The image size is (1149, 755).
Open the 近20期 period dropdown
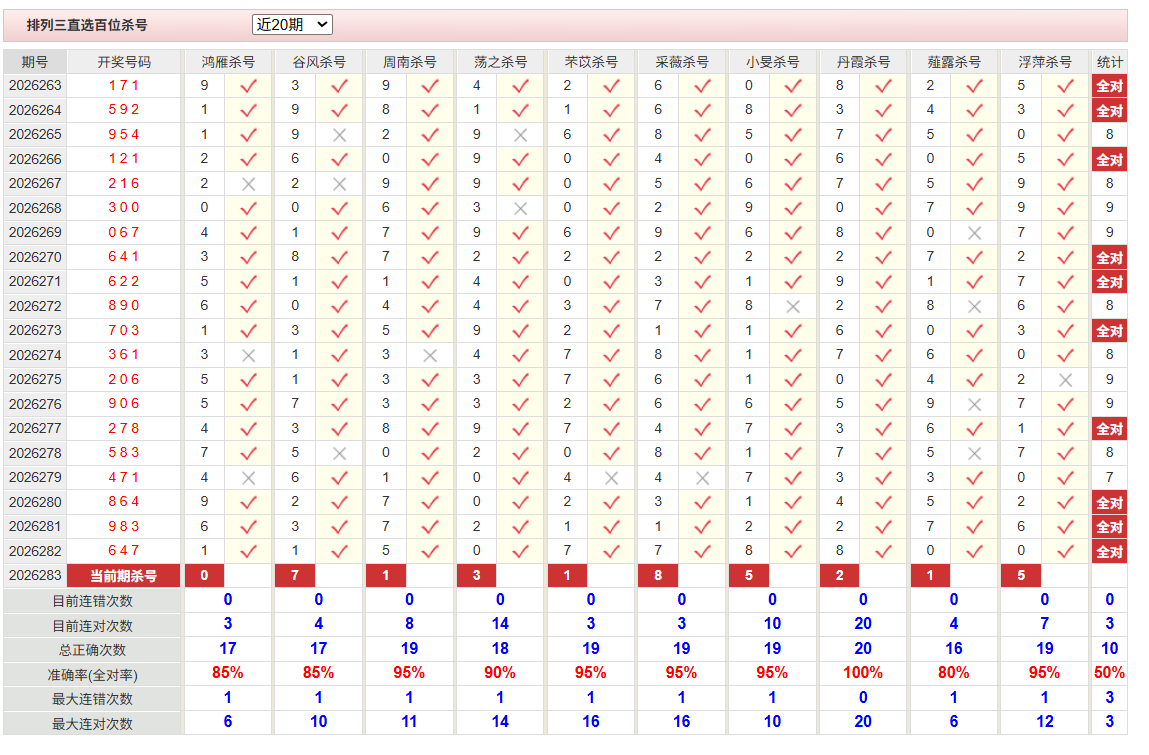292,25
